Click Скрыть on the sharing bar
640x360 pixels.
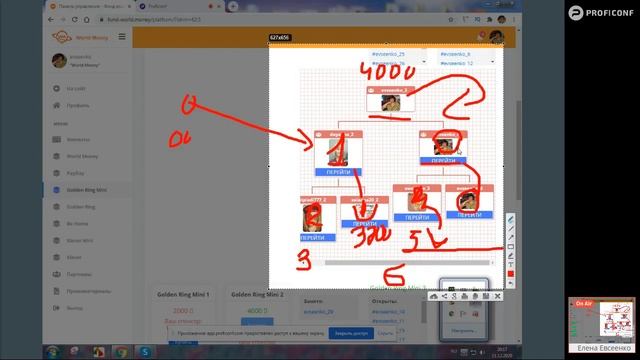point(385,333)
